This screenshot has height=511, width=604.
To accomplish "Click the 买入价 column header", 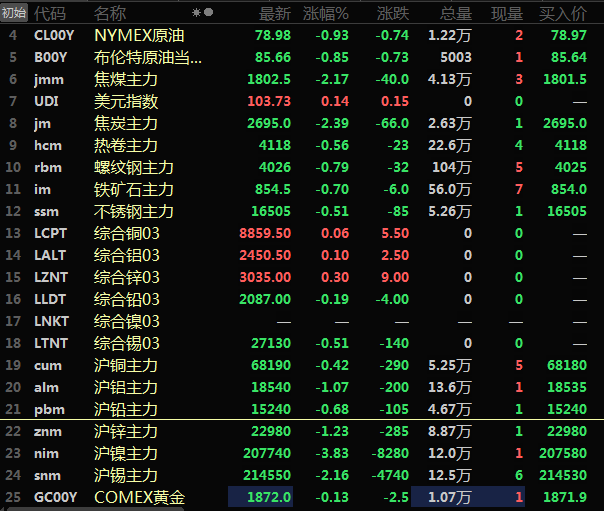I will click(563, 13).
